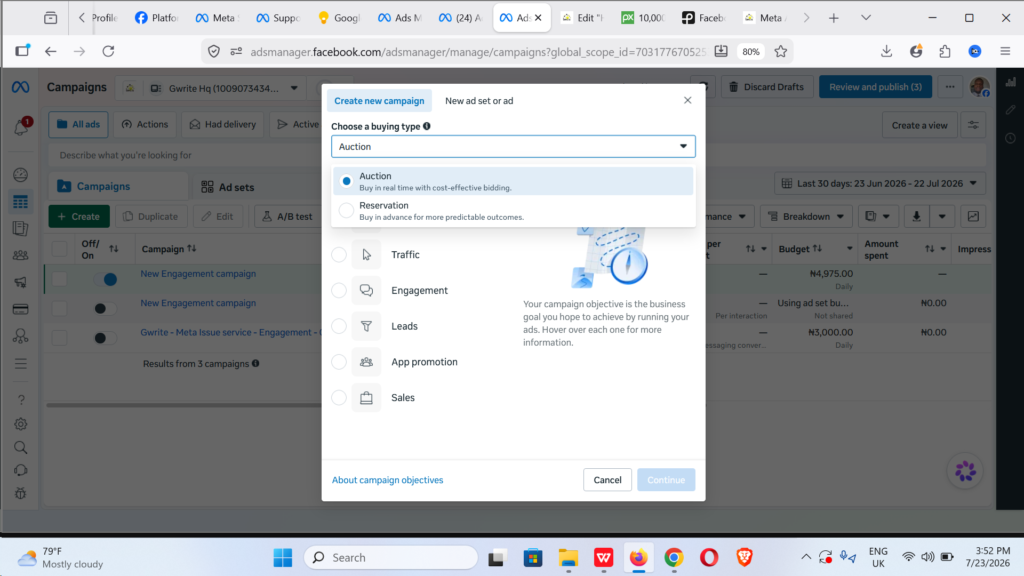Click the Sales shopping bag icon

tap(366, 398)
